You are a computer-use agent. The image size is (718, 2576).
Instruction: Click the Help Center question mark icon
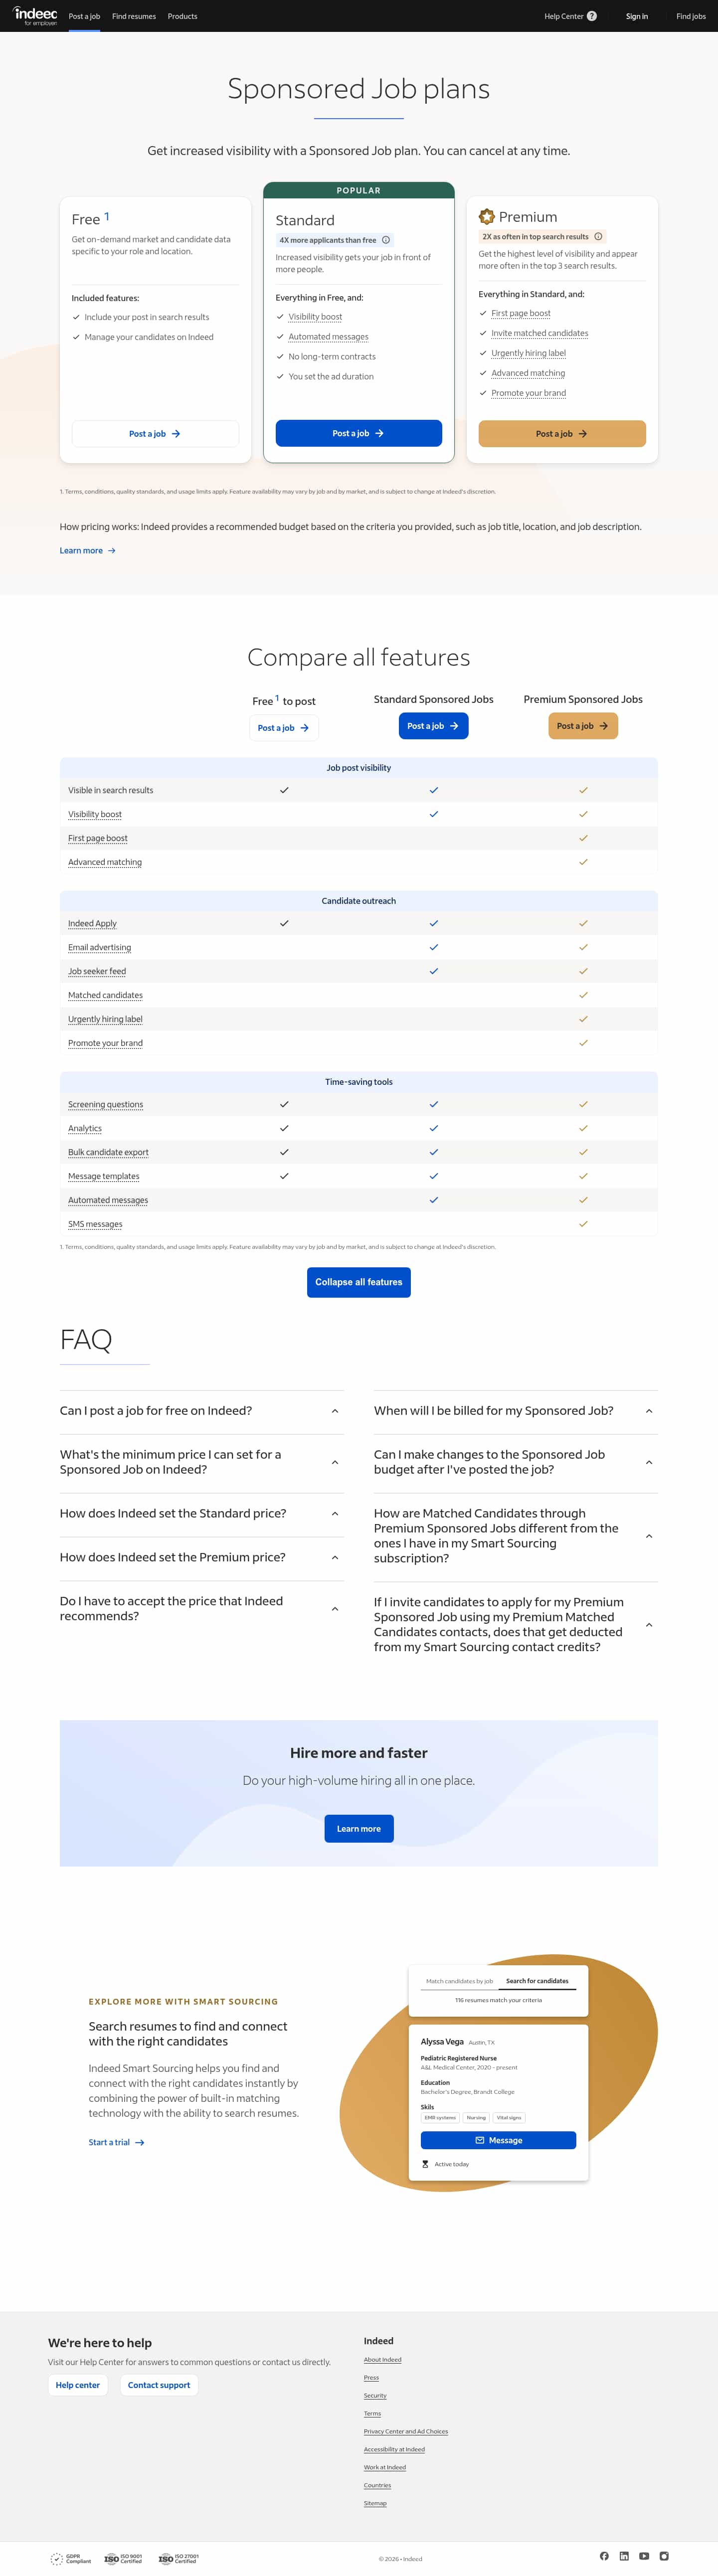click(x=592, y=16)
